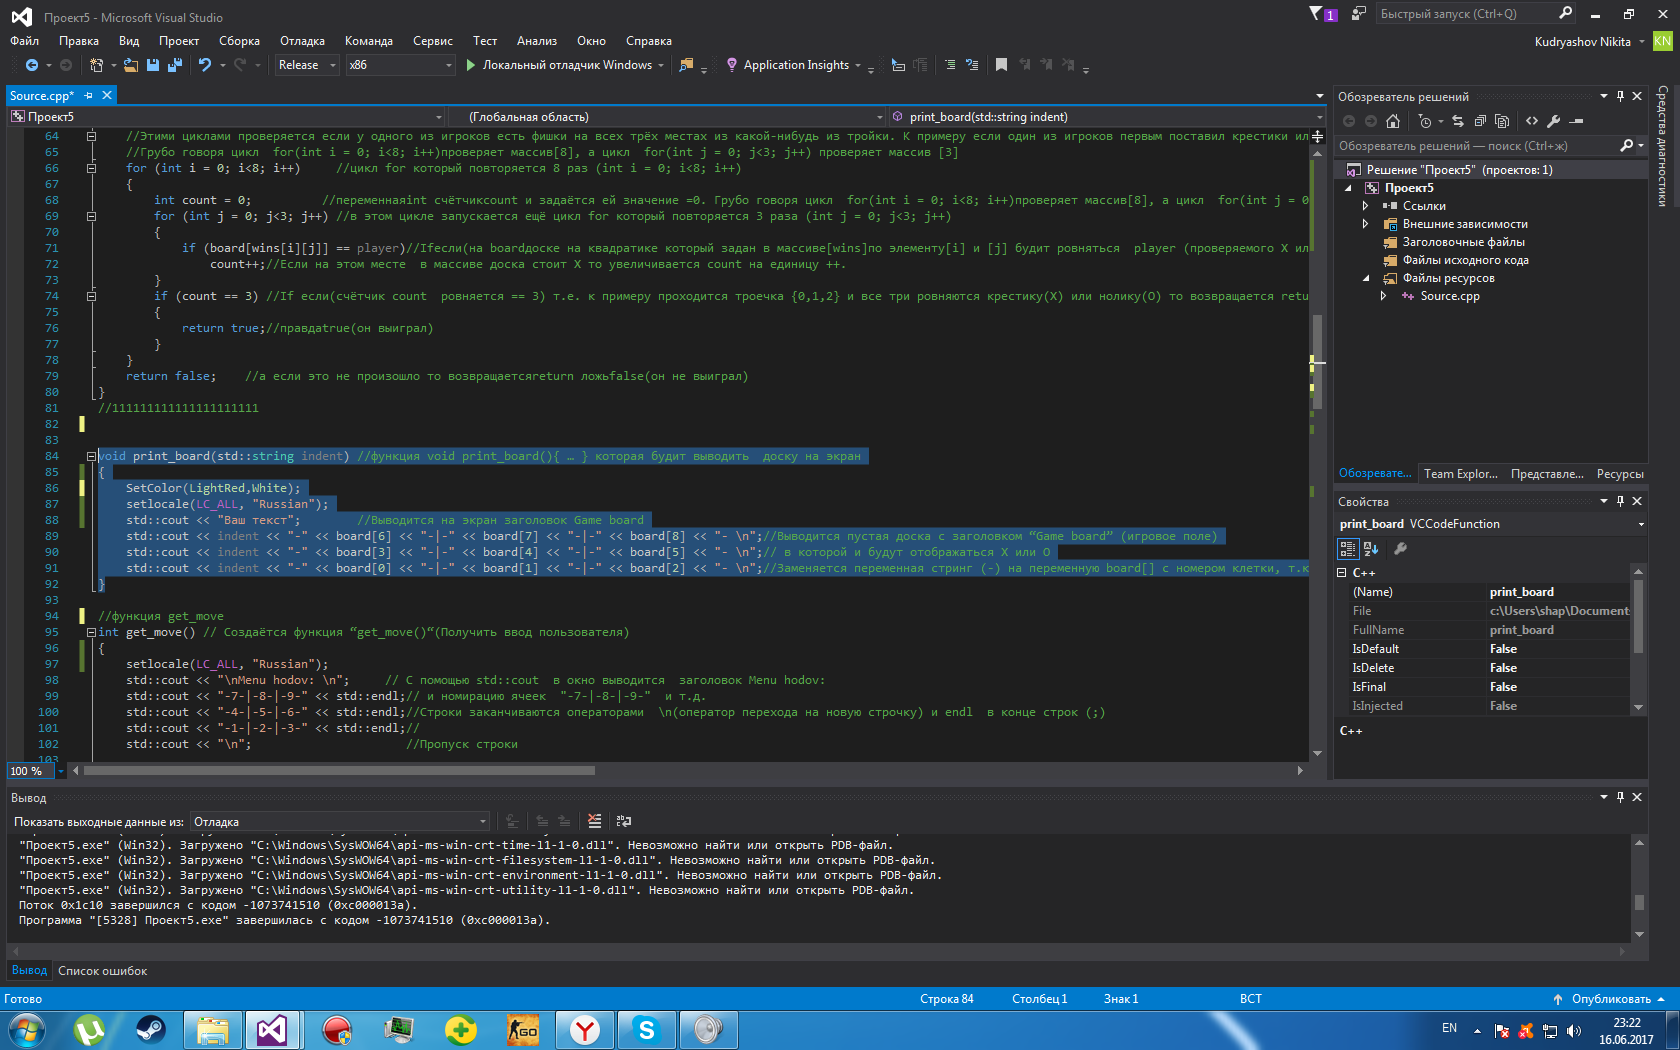The image size is (1680, 1050).
Task: Click the Save All toolbar icon
Action: pos(175,65)
